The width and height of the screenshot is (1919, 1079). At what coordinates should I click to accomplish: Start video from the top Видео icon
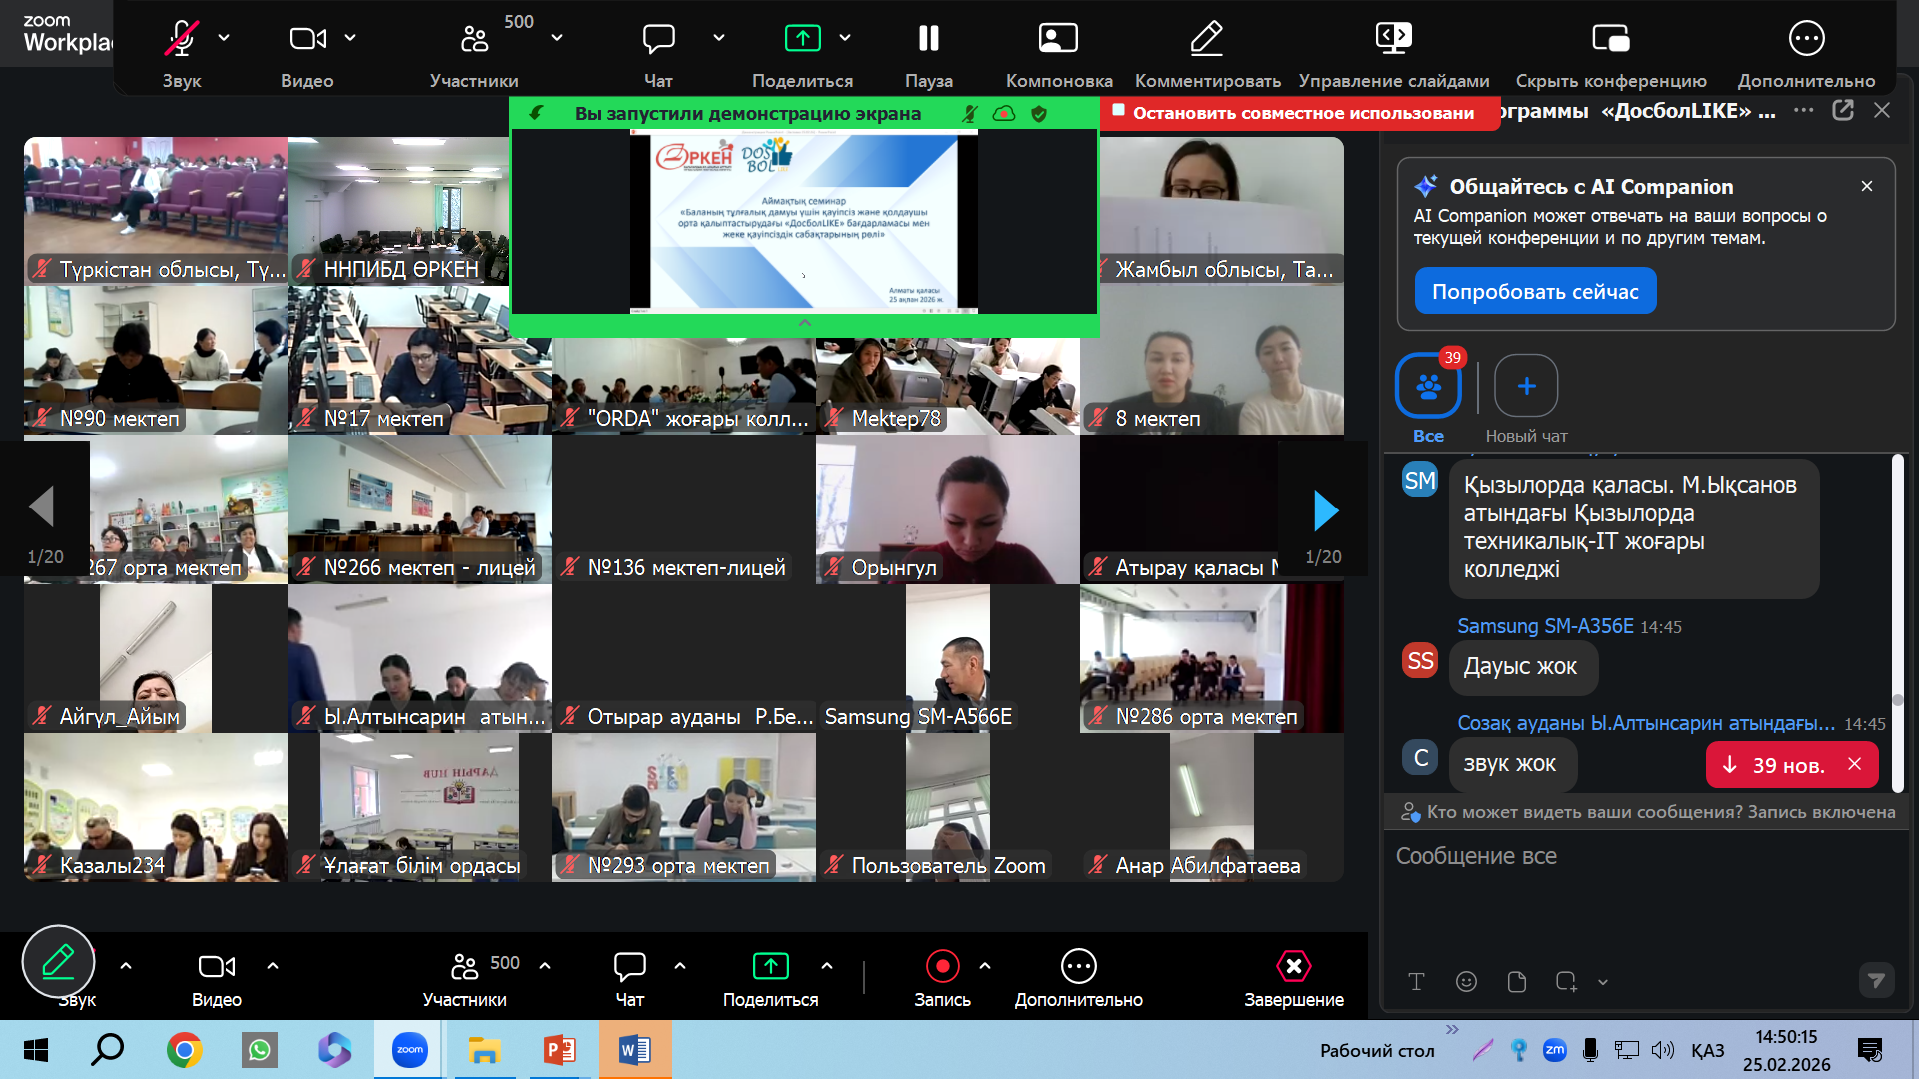[x=307, y=39]
